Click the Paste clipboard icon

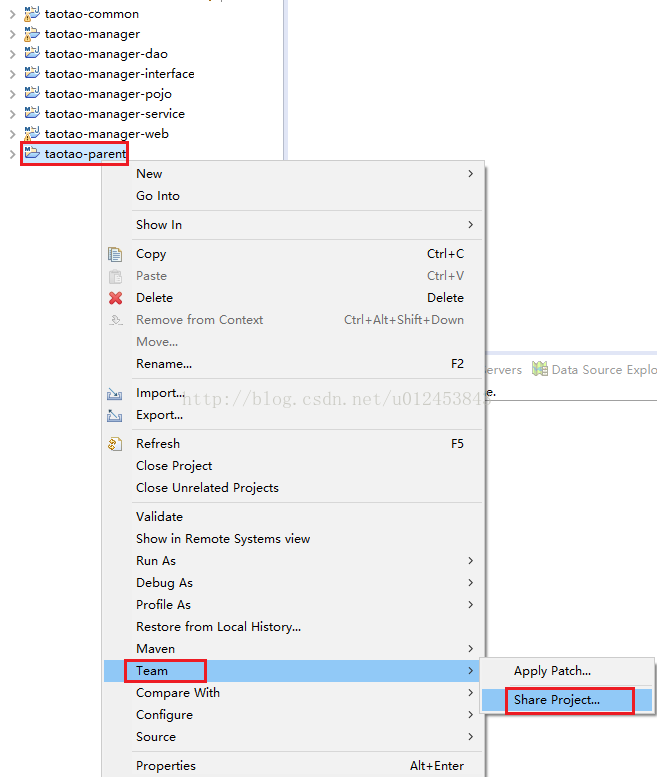115,276
